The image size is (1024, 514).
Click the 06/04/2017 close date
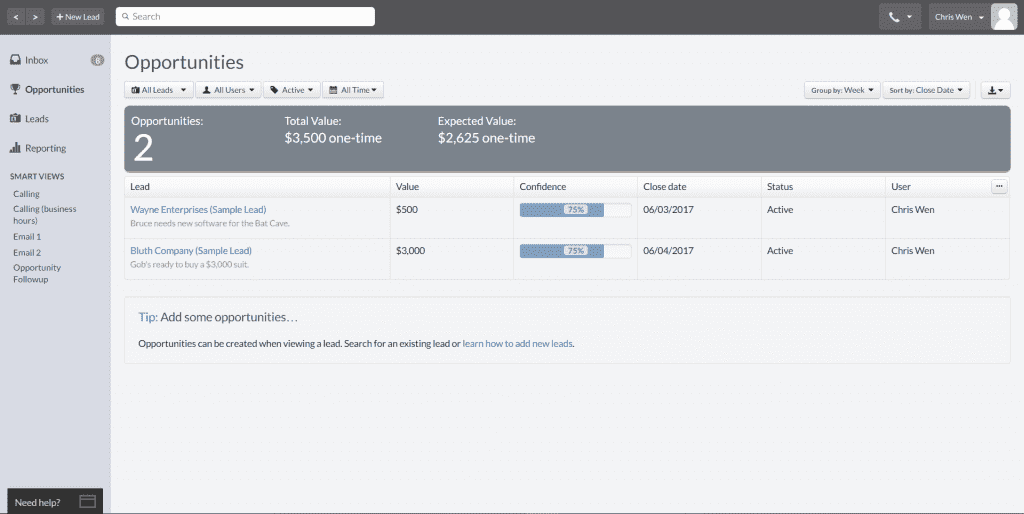(668, 251)
